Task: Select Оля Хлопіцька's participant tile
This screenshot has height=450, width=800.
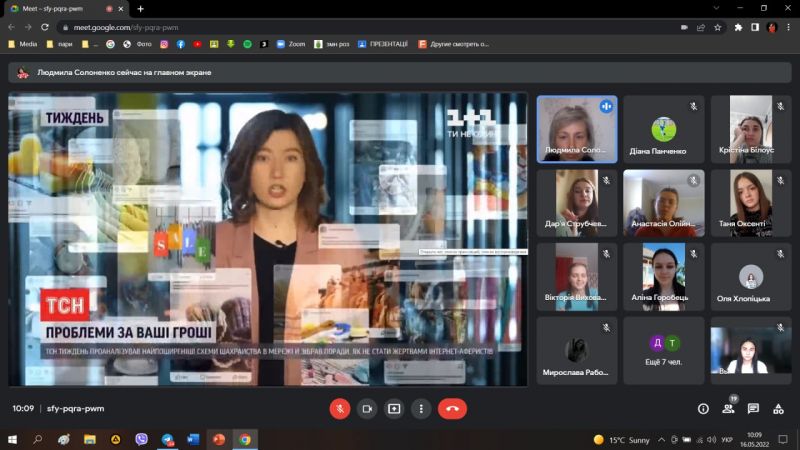Action: pos(751,277)
